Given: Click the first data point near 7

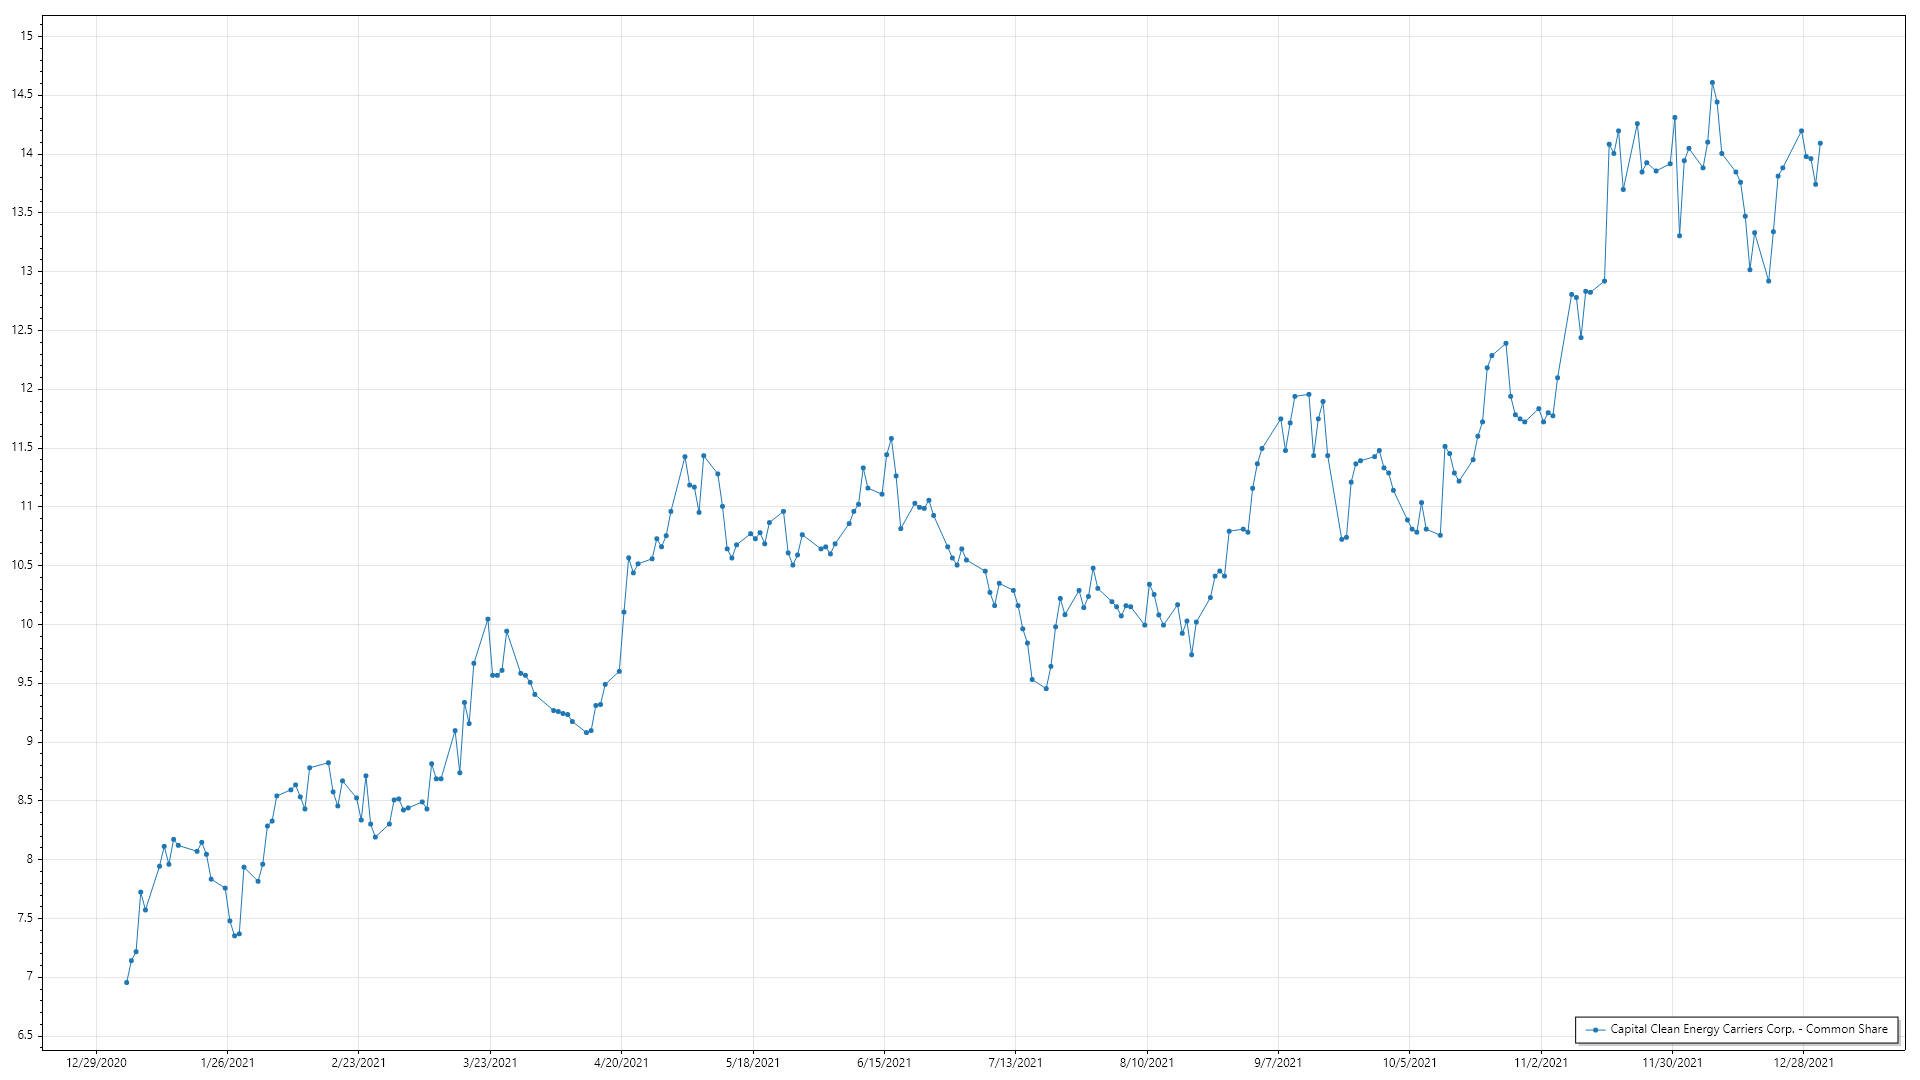Looking at the screenshot, I should click(x=126, y=982).
